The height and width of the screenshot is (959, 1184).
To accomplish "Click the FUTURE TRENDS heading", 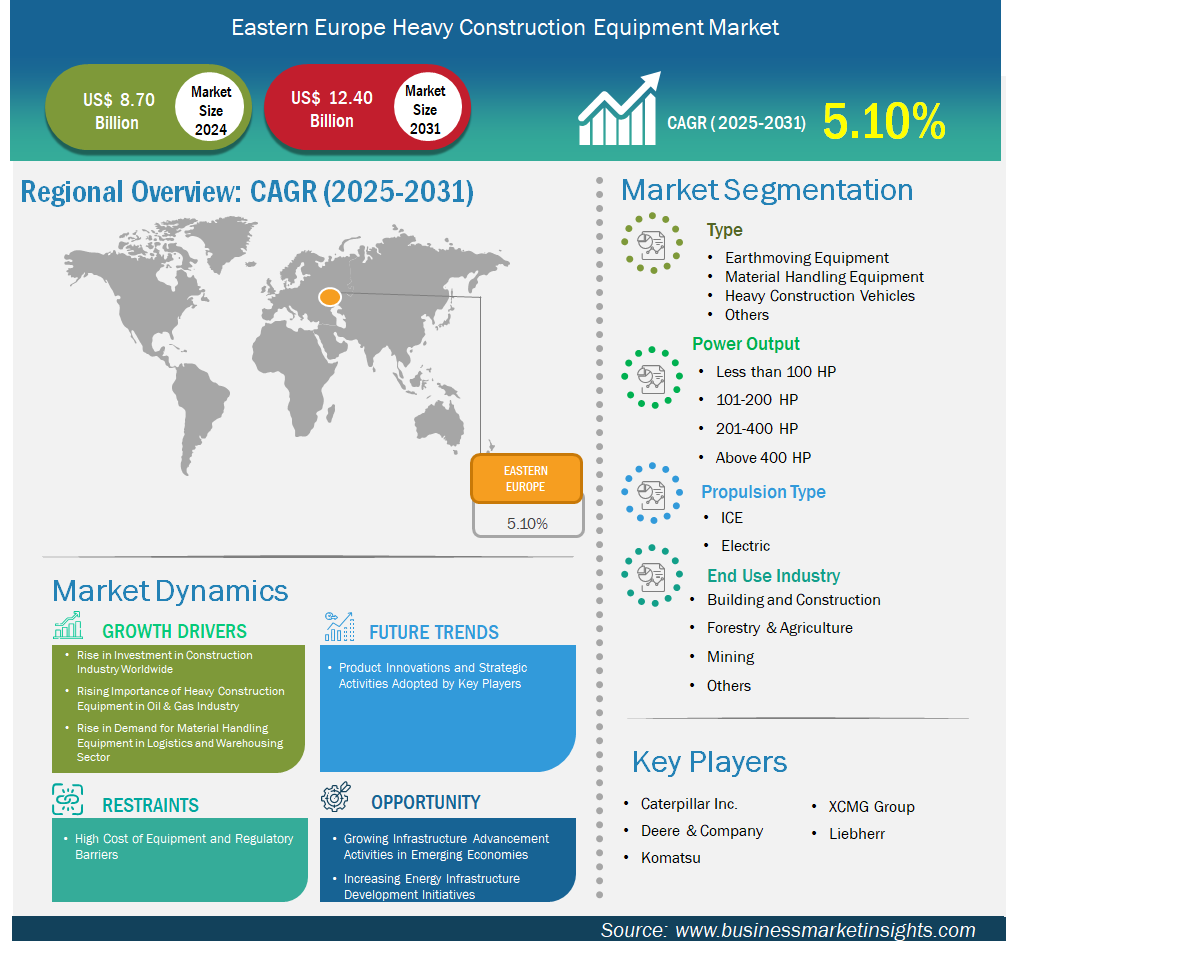I will click(434, 632).
